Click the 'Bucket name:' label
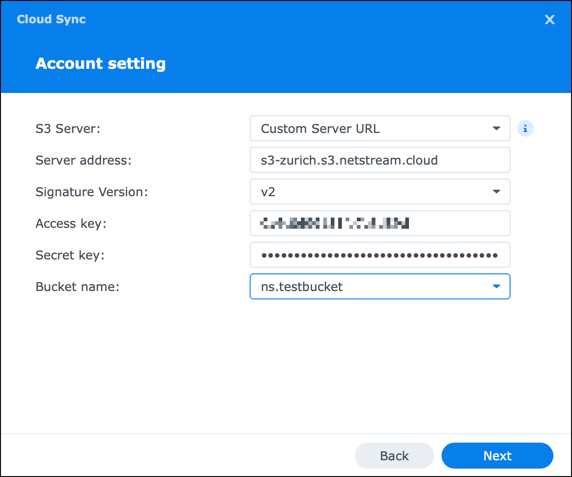Image resolution: width=572 pixels, height=477 pixels. [77, 287]
